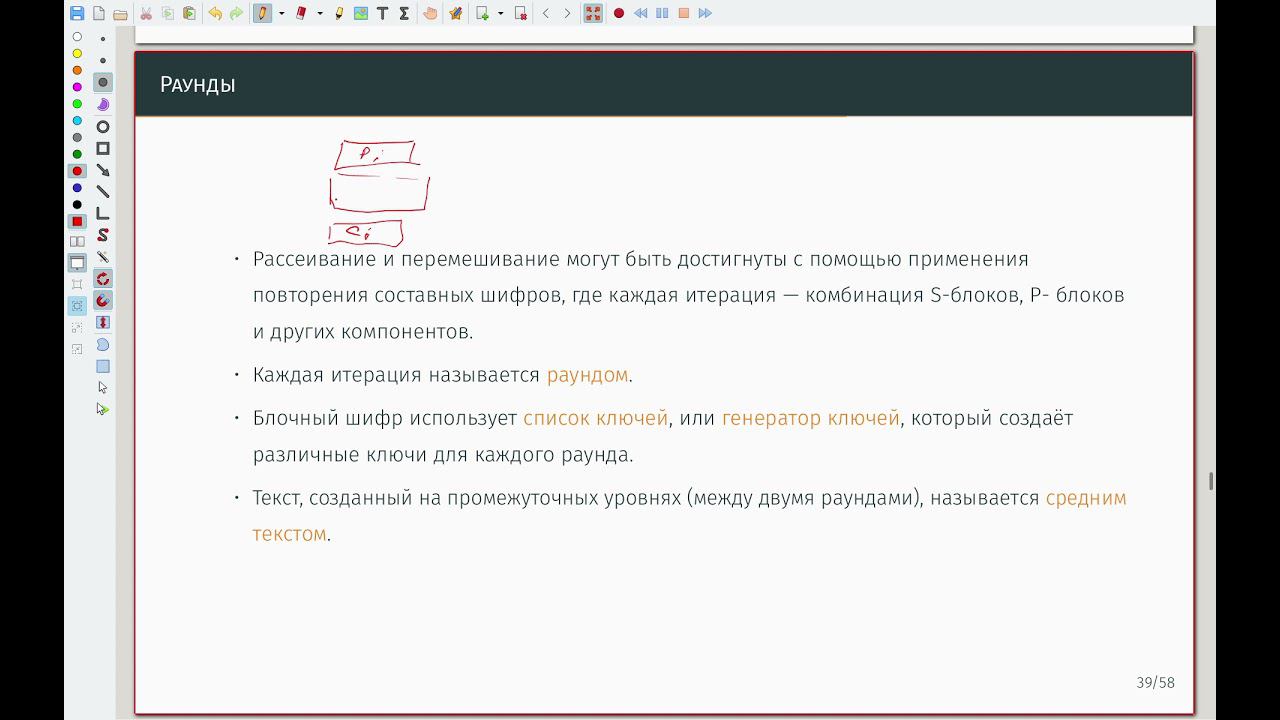1280x720 pixels.
Task: Set thick line thickness
Action: pos(103,82)
